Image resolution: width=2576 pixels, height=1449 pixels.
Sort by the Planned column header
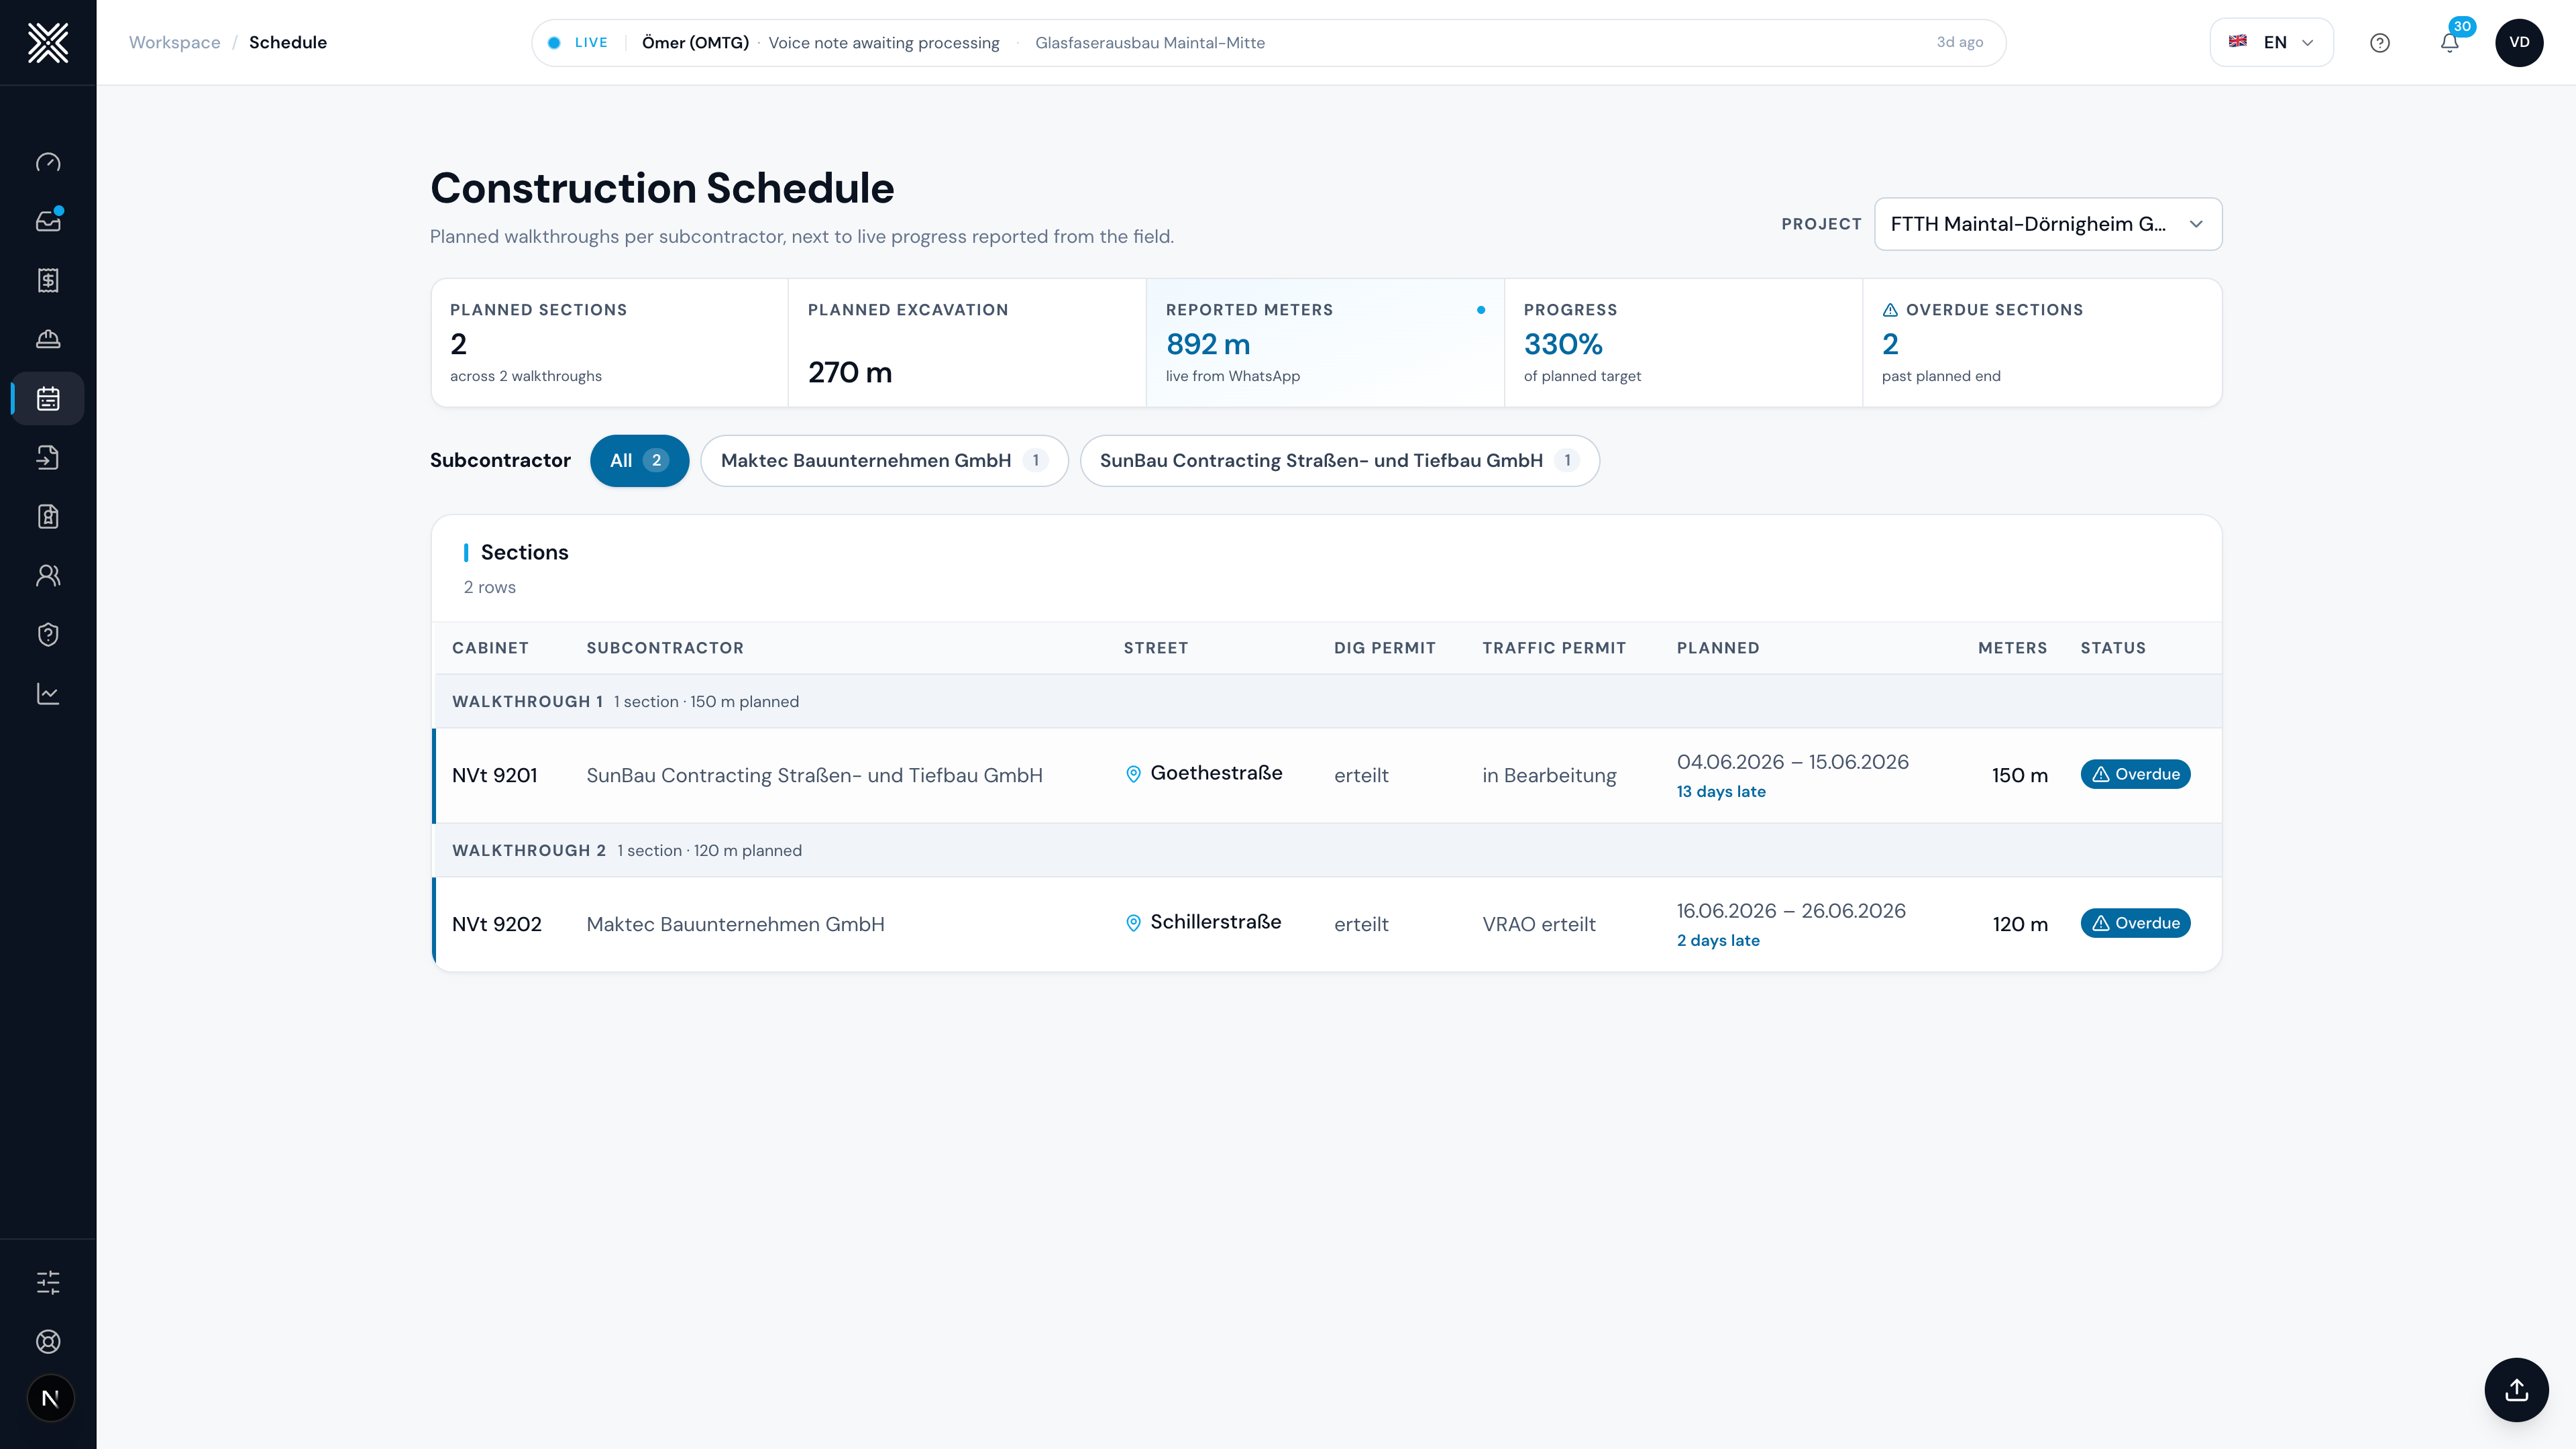[1718, 648]
